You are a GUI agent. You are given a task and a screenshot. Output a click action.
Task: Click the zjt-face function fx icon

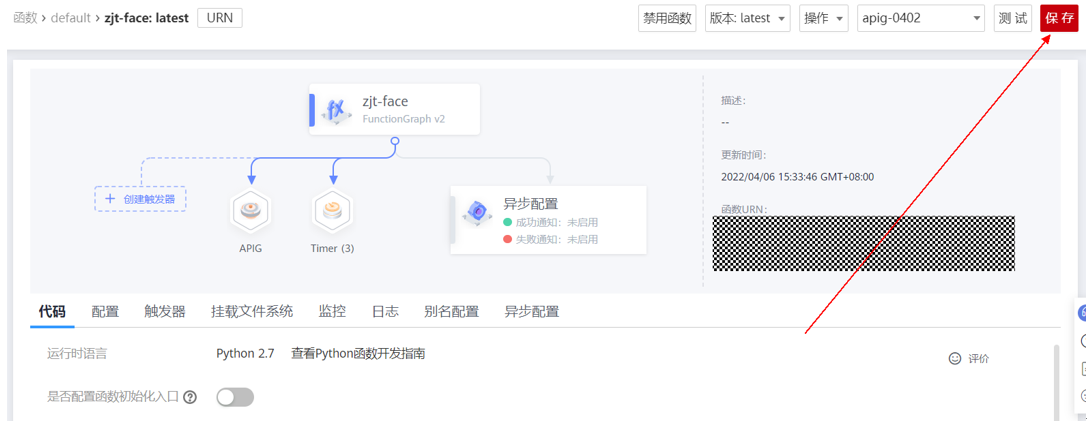click(x=336, y=109)
